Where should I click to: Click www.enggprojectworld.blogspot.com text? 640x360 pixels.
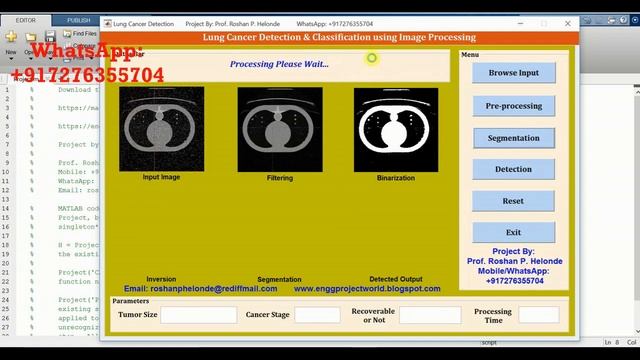367,289
